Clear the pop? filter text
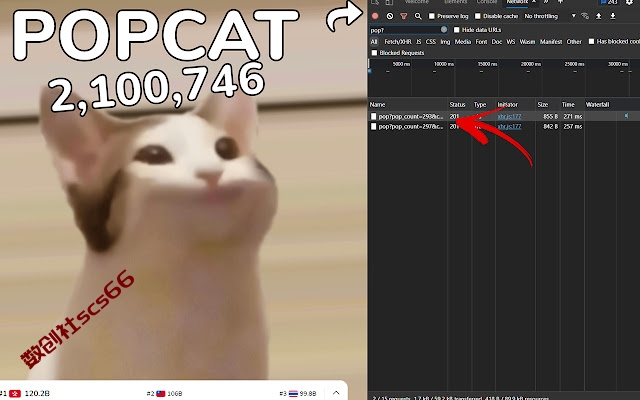 coord(444,29)
